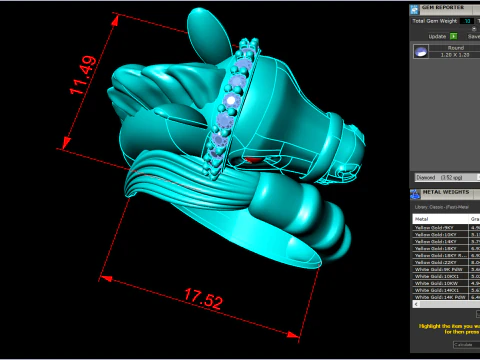Open the Diamond (3.52 spg) material dropdown
This screenshot has height=360, width=480.
(x=447, y=177)
